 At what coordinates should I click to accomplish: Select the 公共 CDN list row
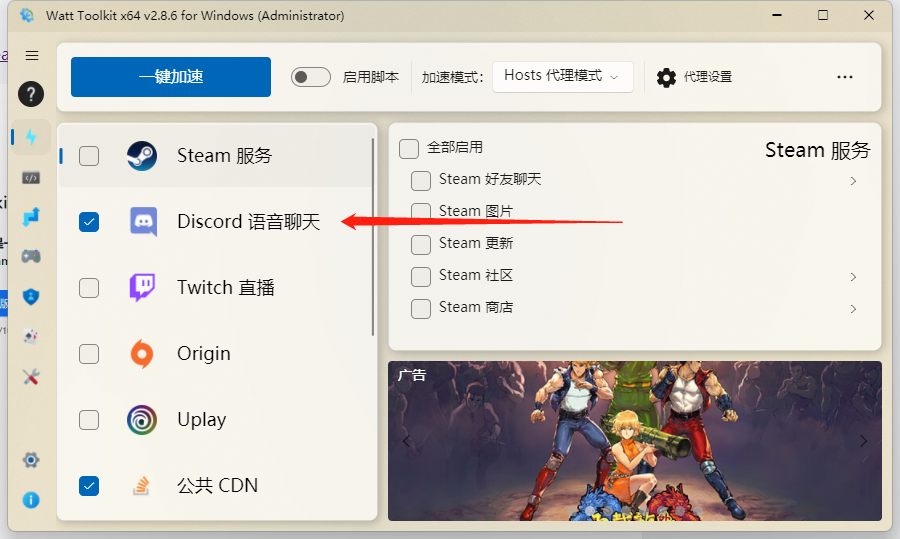coord(216,486)
